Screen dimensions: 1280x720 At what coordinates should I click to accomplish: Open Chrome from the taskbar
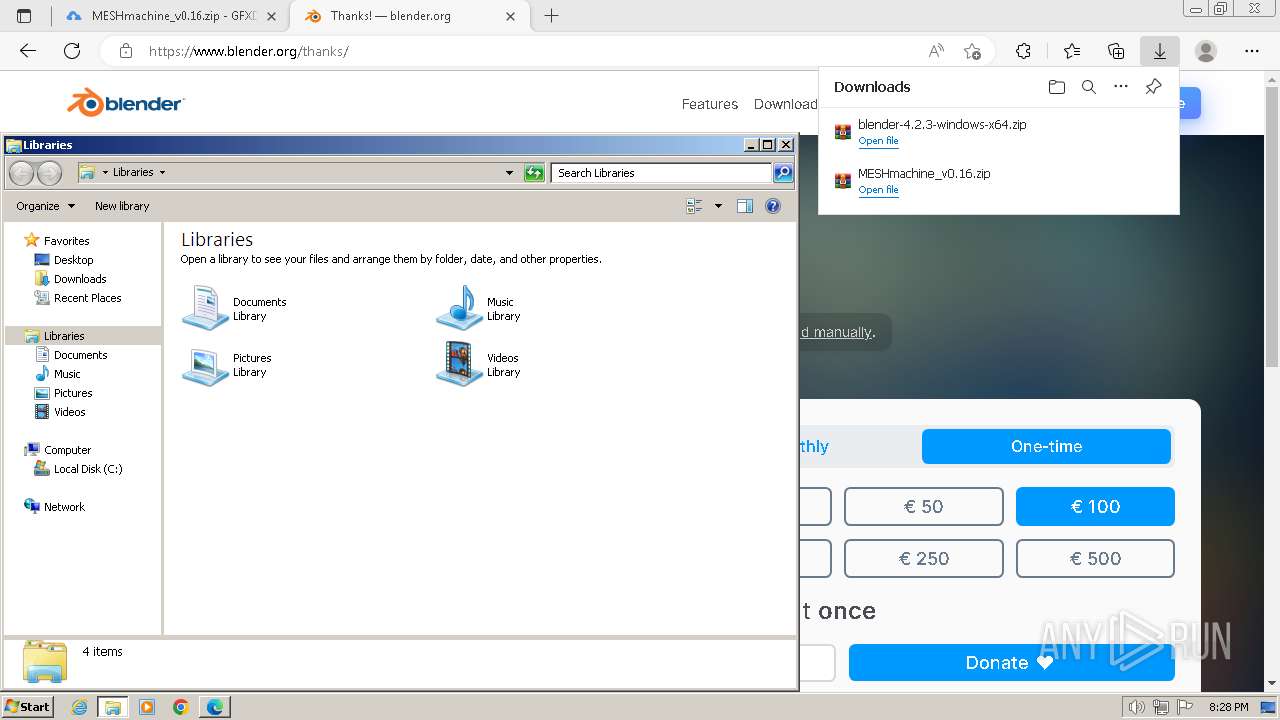point(181,707)
